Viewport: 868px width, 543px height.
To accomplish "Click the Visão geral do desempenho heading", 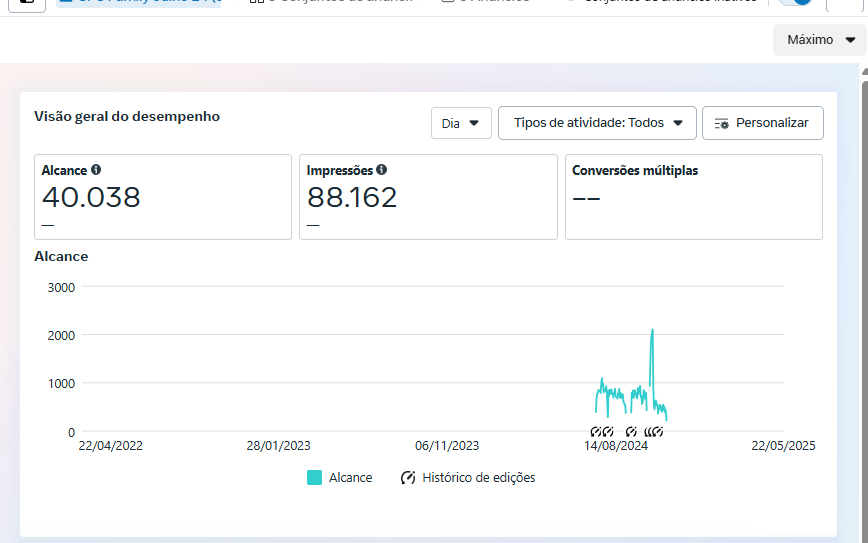I will pos(127,117).
